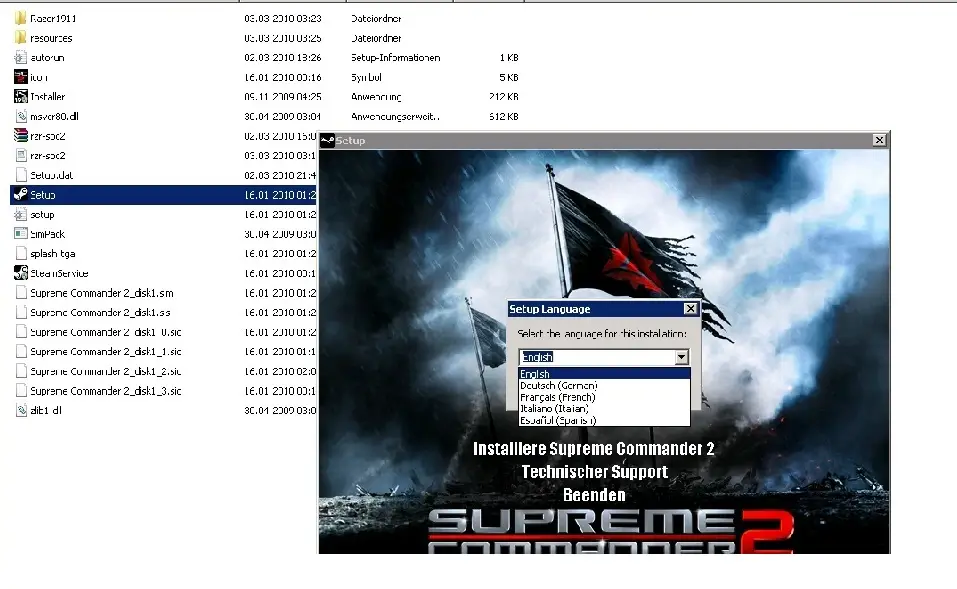Click the Supreme Commander 2_disk1_2.sic file icon

(21, 370)
